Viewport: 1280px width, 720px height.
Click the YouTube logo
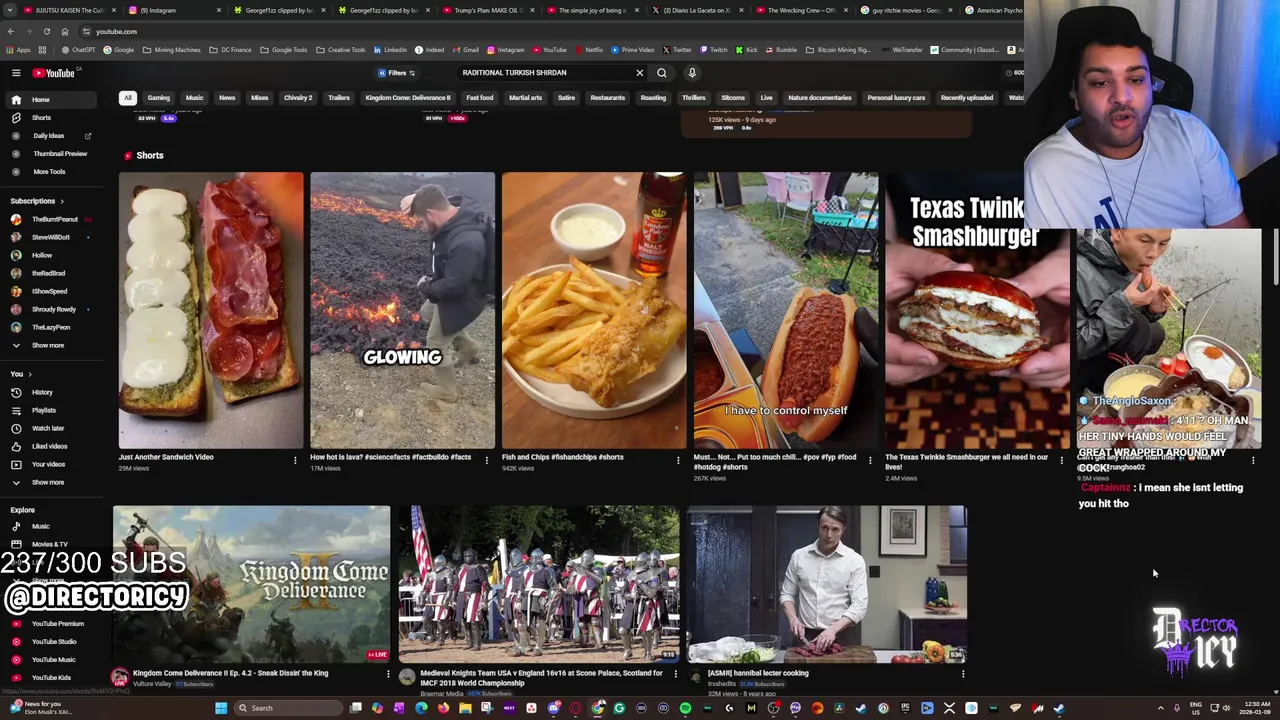pyautogui.click(x=54, y=73)
